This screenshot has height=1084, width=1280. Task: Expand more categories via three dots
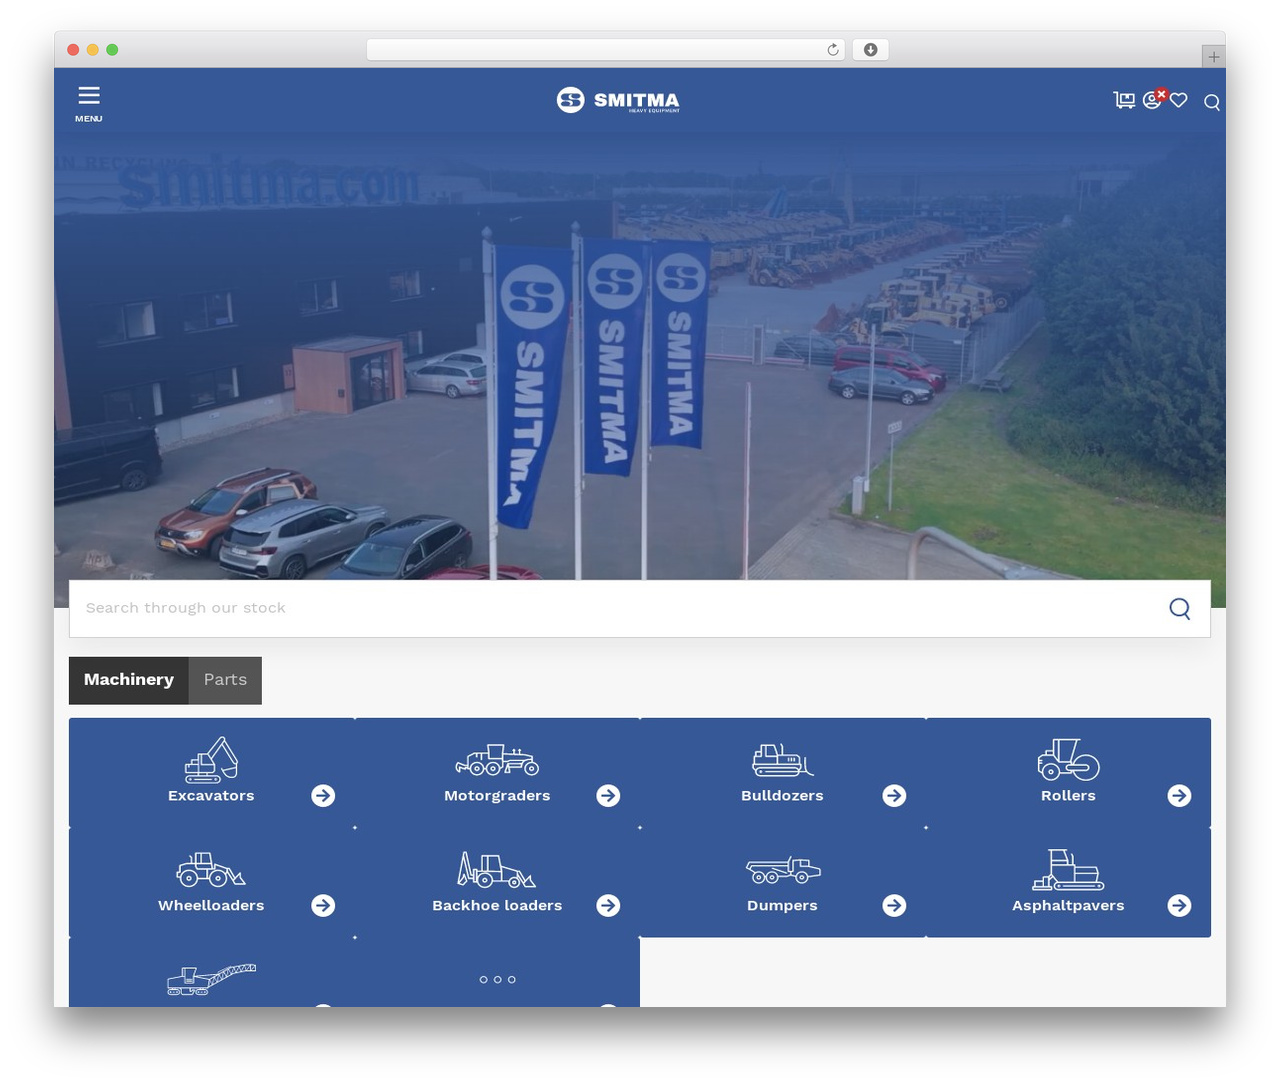coord(497,980)
